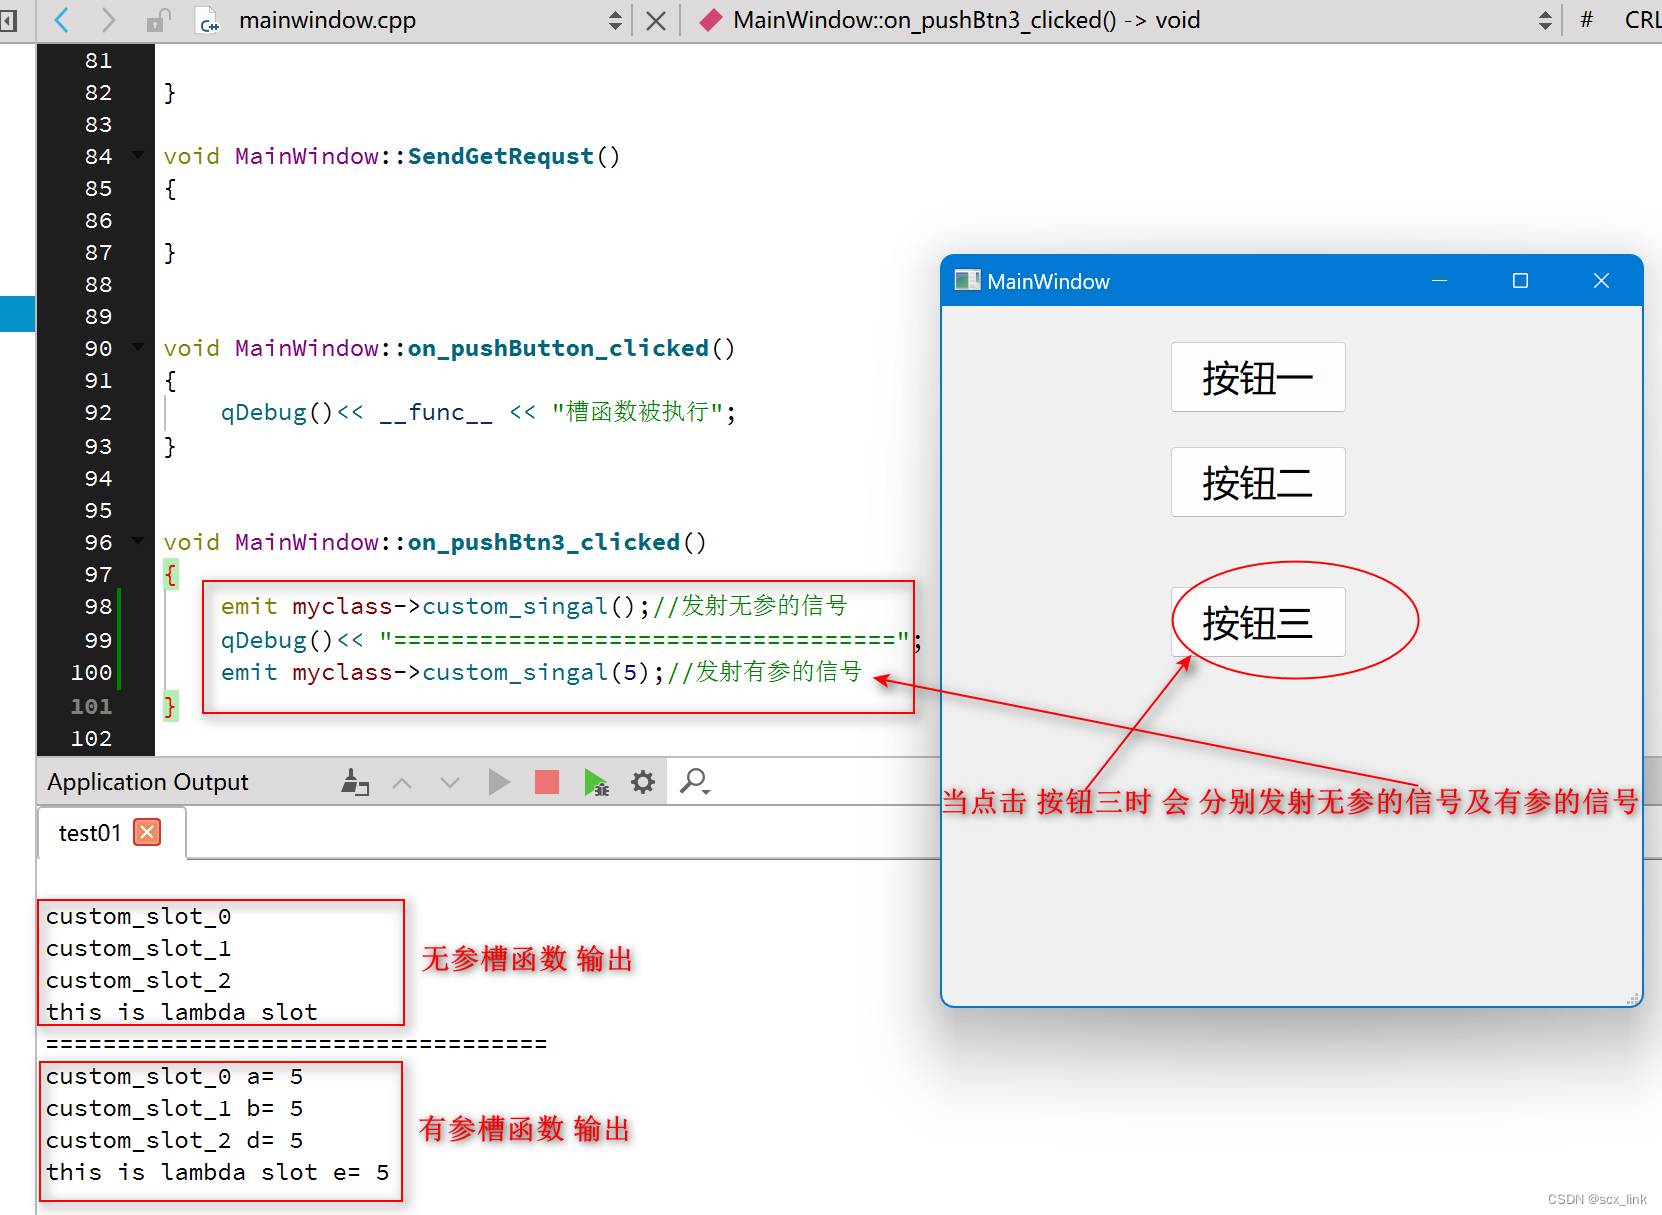Image resolution: width=1662 pixels, height=1215 pixels.
Task: Click the __func__ token on line 92
Action: [x=436, y=412]
